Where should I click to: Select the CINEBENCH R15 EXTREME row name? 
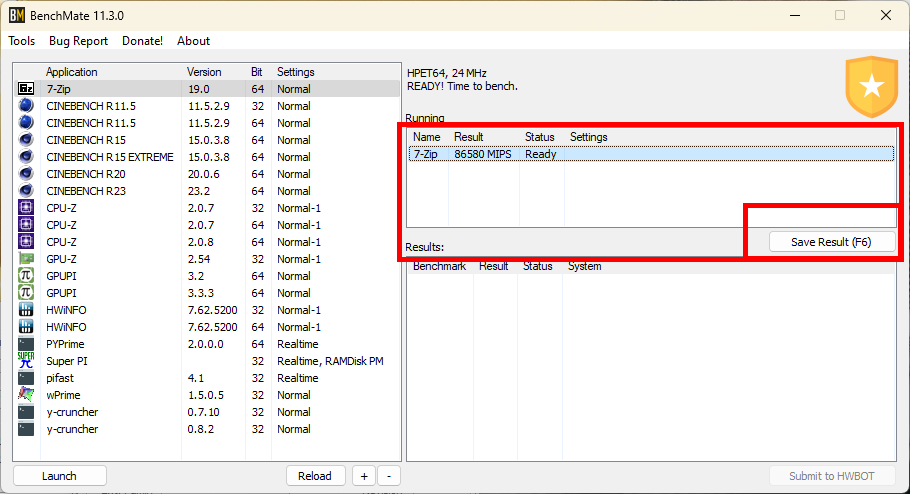pos(110,157)
